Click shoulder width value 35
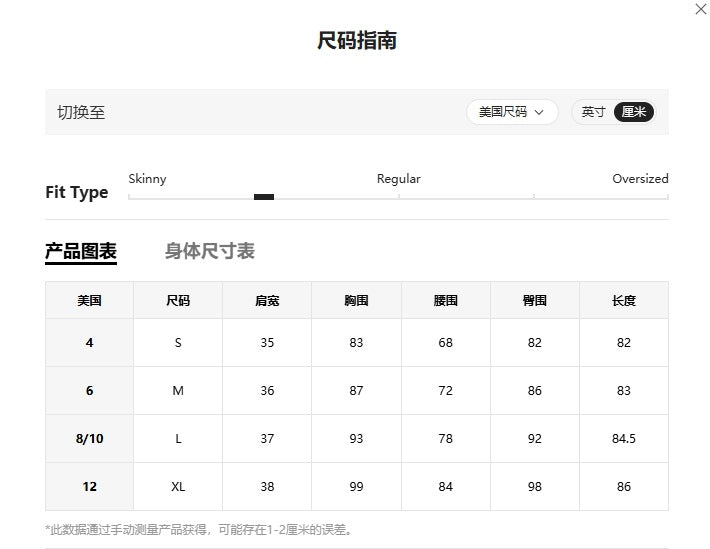This screenshot has width=710, height=549. click(x=267, y=343)
